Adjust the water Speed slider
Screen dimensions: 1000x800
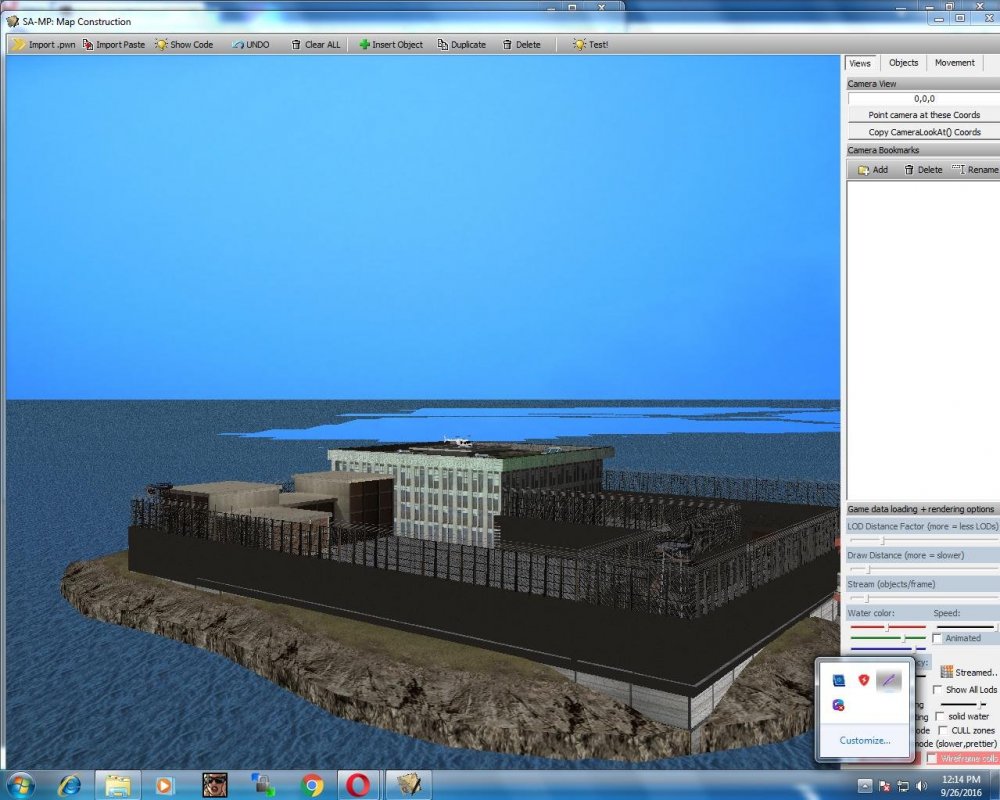966,627
